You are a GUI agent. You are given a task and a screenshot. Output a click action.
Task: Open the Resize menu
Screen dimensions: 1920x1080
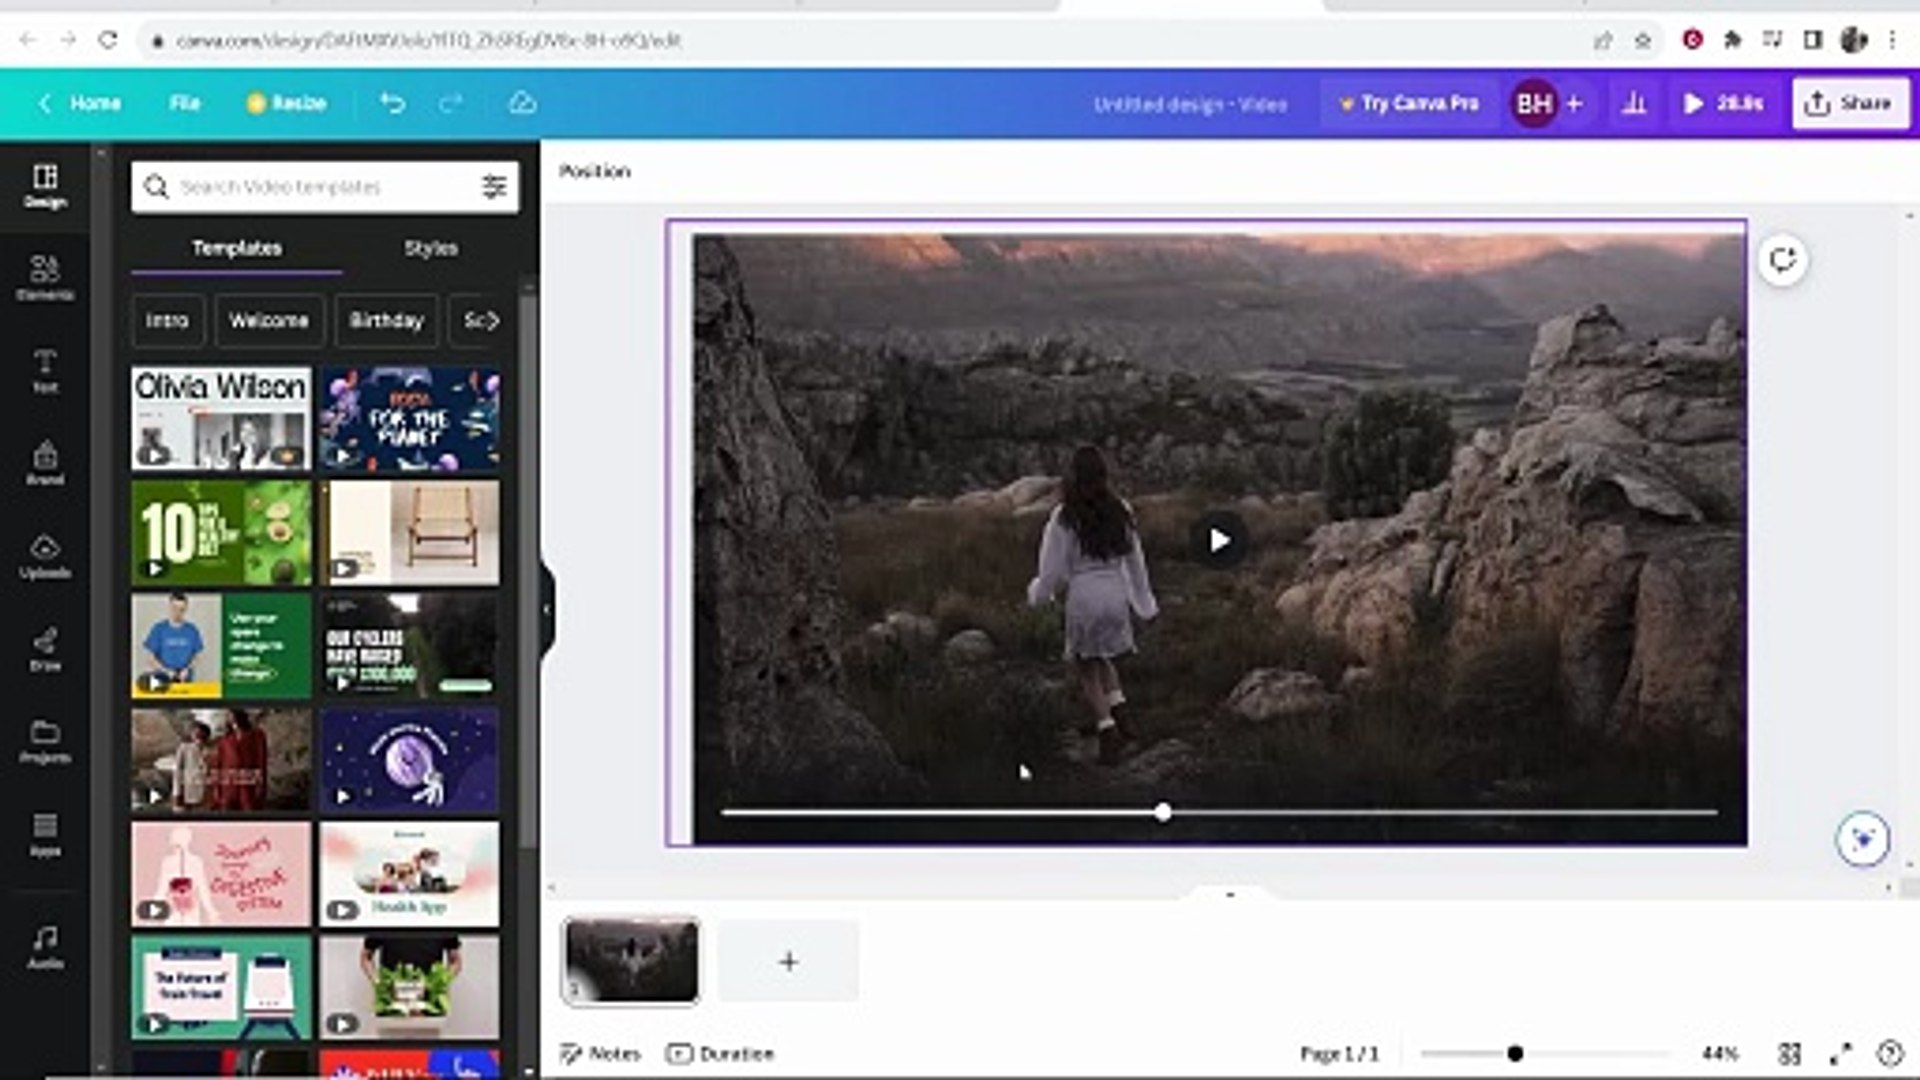point(287,103)
